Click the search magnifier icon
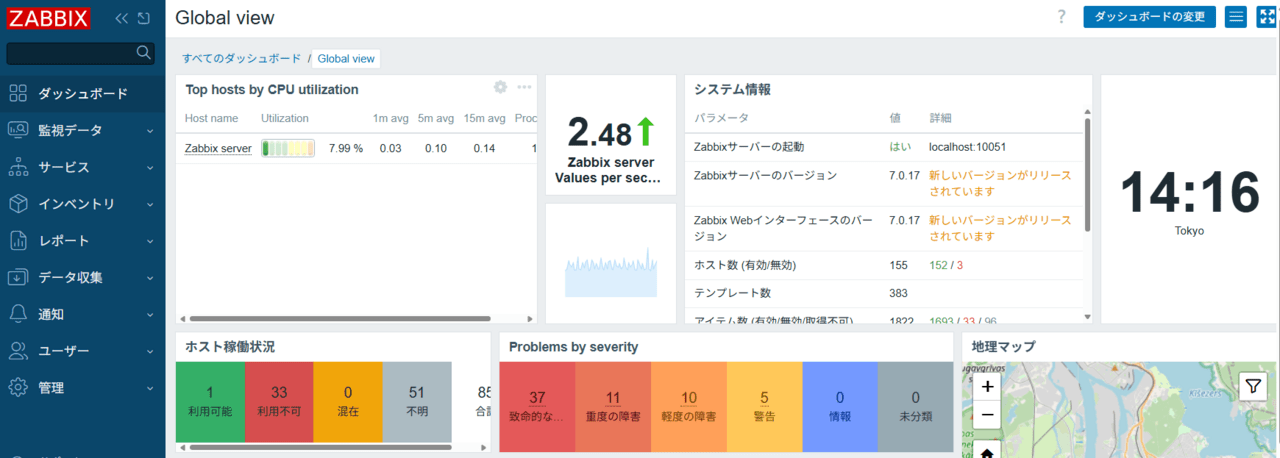1280x458 pixels. pos(144,52)
